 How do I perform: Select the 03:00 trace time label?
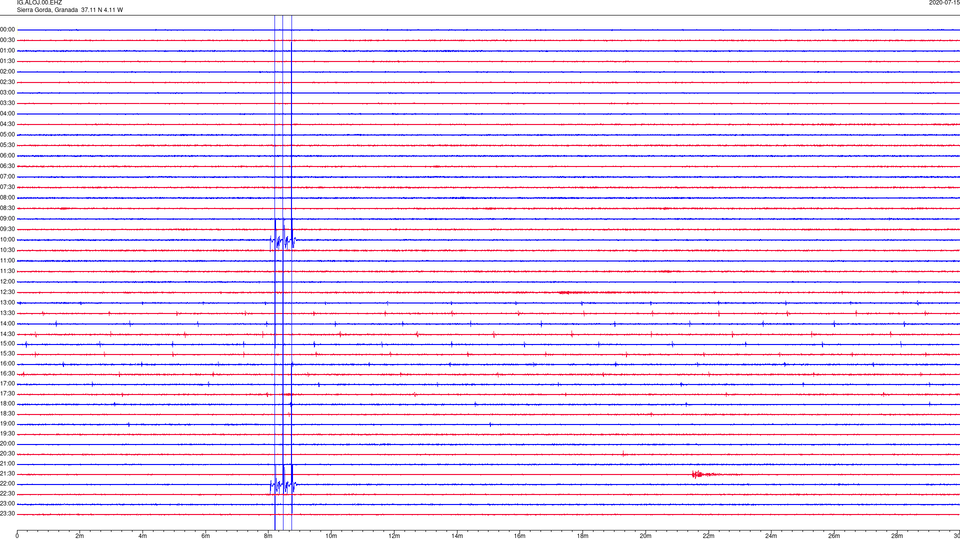pos(8,92)
